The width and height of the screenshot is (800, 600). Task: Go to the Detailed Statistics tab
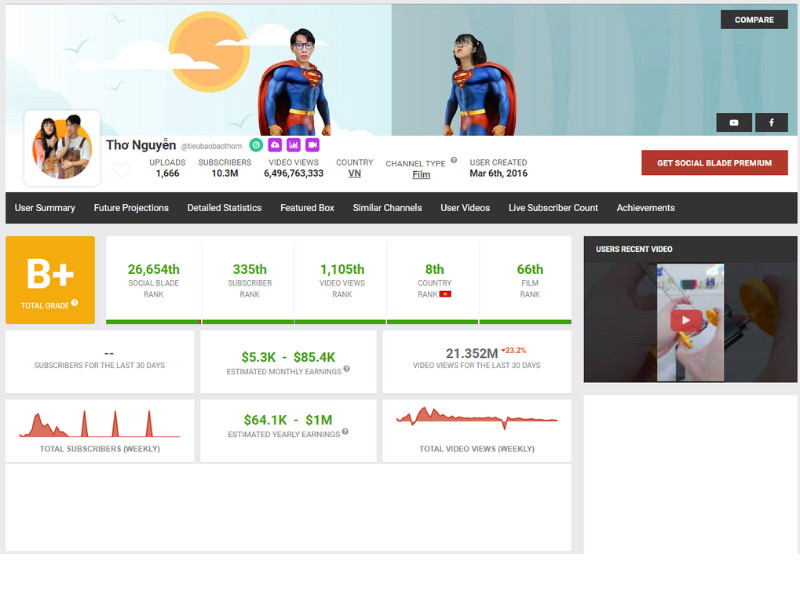224,208
